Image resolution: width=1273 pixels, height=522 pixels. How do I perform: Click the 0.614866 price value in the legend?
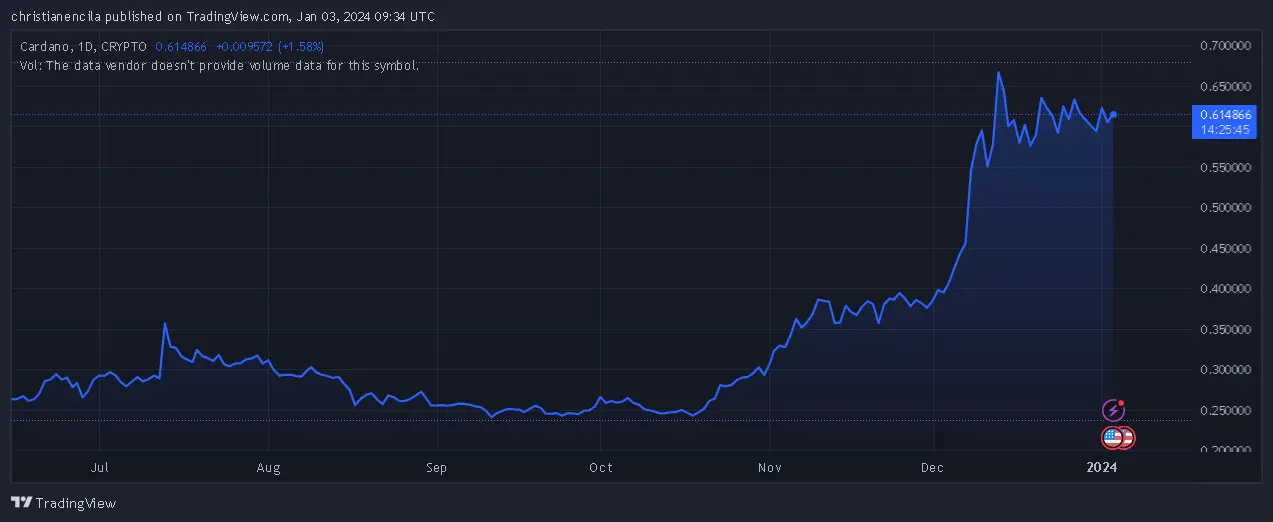point(181,47)
